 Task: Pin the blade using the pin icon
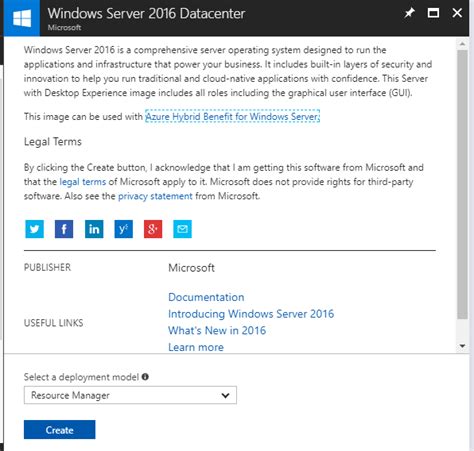click(409, 13)
